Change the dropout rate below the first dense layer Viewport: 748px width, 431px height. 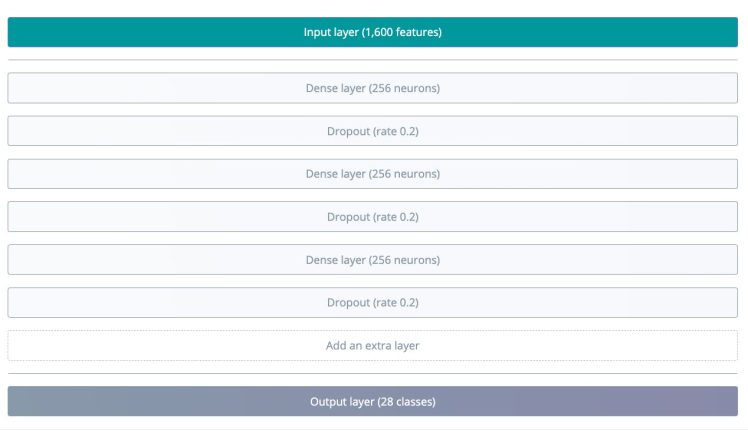pos(373,131)
